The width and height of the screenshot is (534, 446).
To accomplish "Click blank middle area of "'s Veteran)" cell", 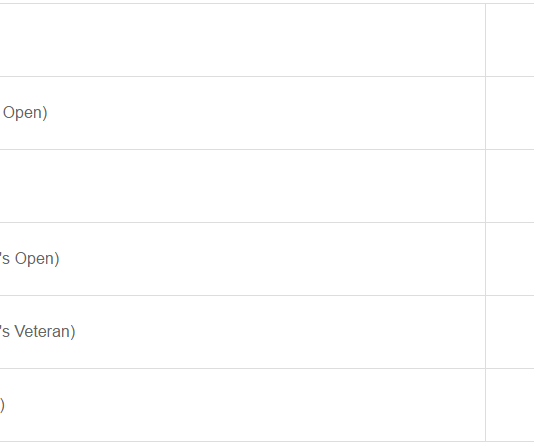I will pyautogui.click(x=279, y=332).
